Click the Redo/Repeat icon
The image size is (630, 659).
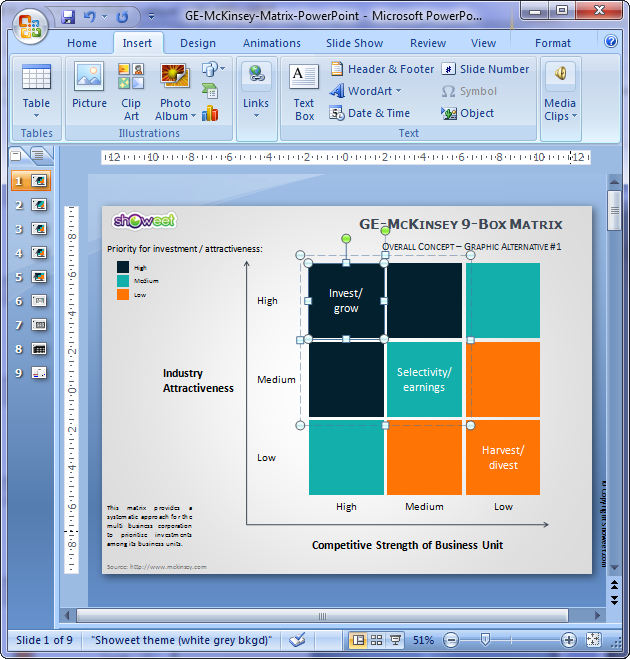point(122,17)
